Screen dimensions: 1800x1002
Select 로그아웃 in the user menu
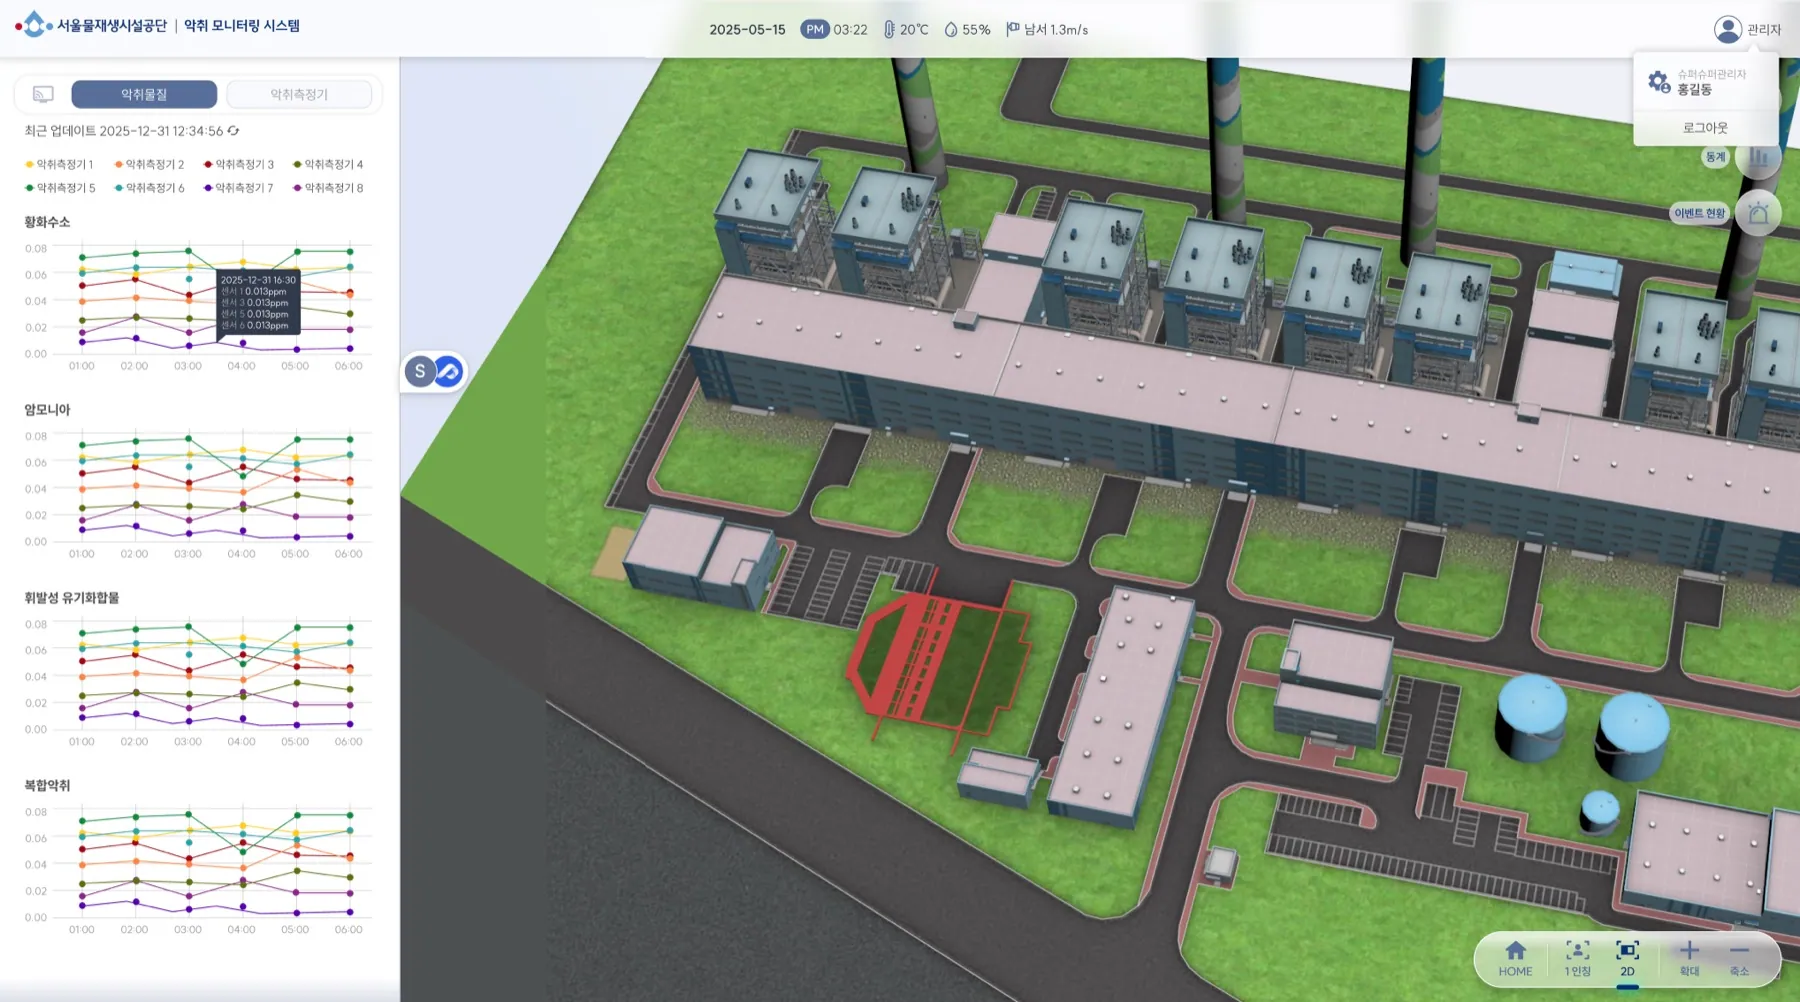point(1705,128)
